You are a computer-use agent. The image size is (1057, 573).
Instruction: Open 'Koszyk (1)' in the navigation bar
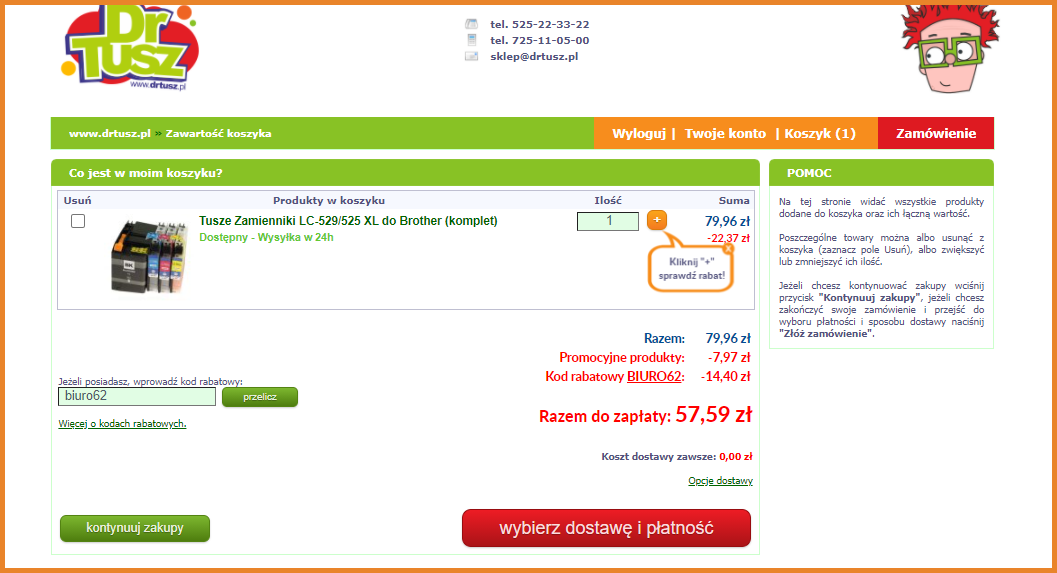pyautogui.click(x=820, y=133)
